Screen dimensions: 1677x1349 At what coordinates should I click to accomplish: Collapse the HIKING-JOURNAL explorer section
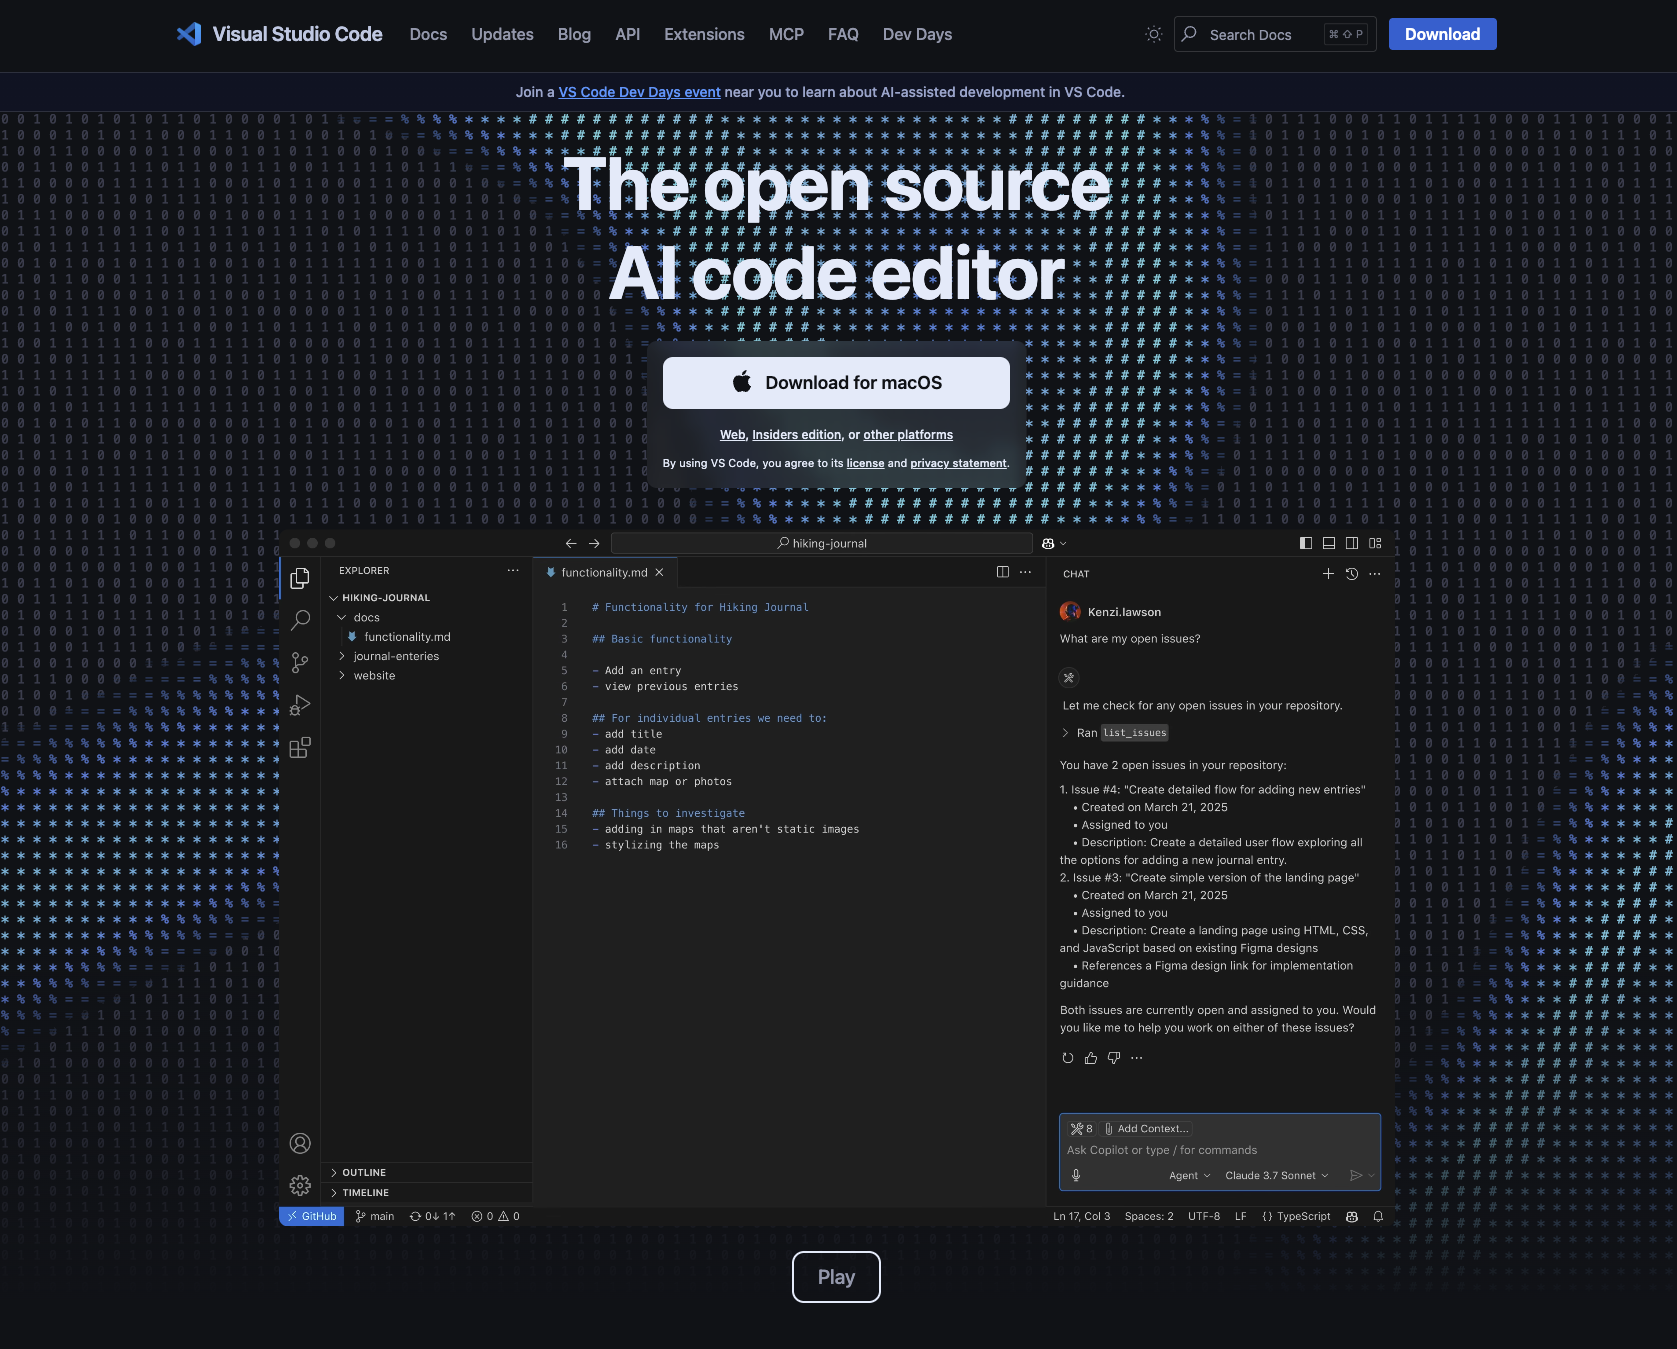[334, 598]
